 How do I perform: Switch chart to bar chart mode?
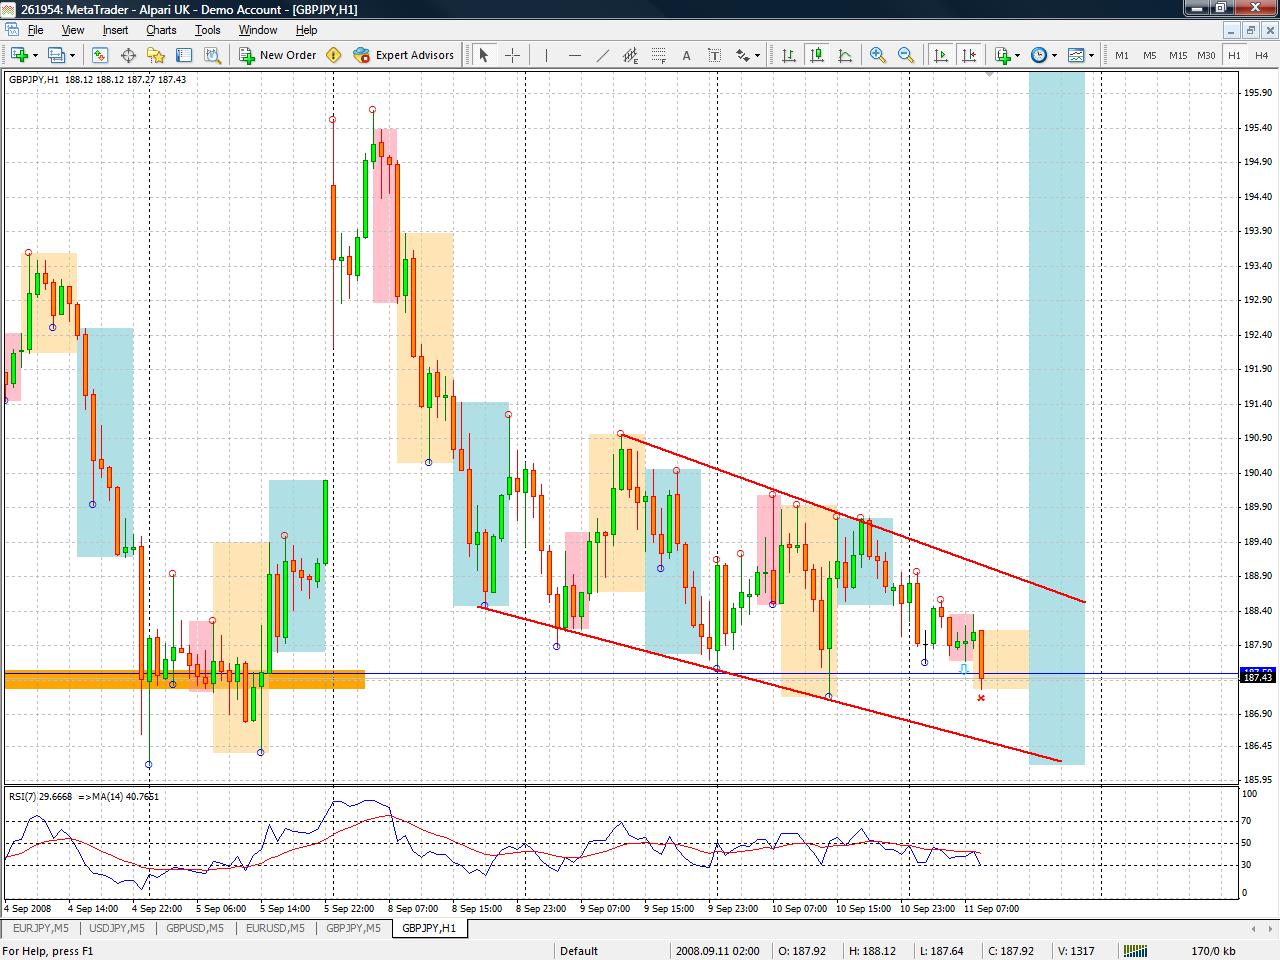coord(789,55)
